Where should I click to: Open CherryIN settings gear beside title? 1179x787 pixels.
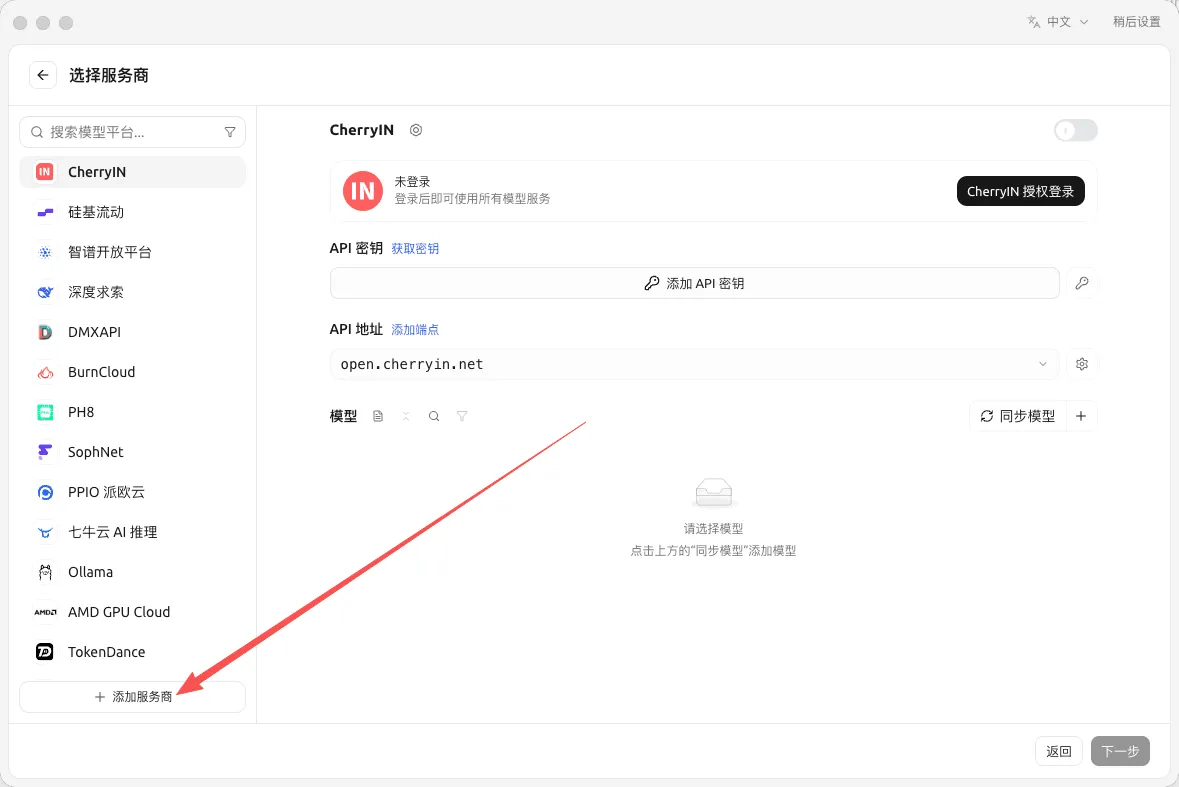click(x=416, y=130)
